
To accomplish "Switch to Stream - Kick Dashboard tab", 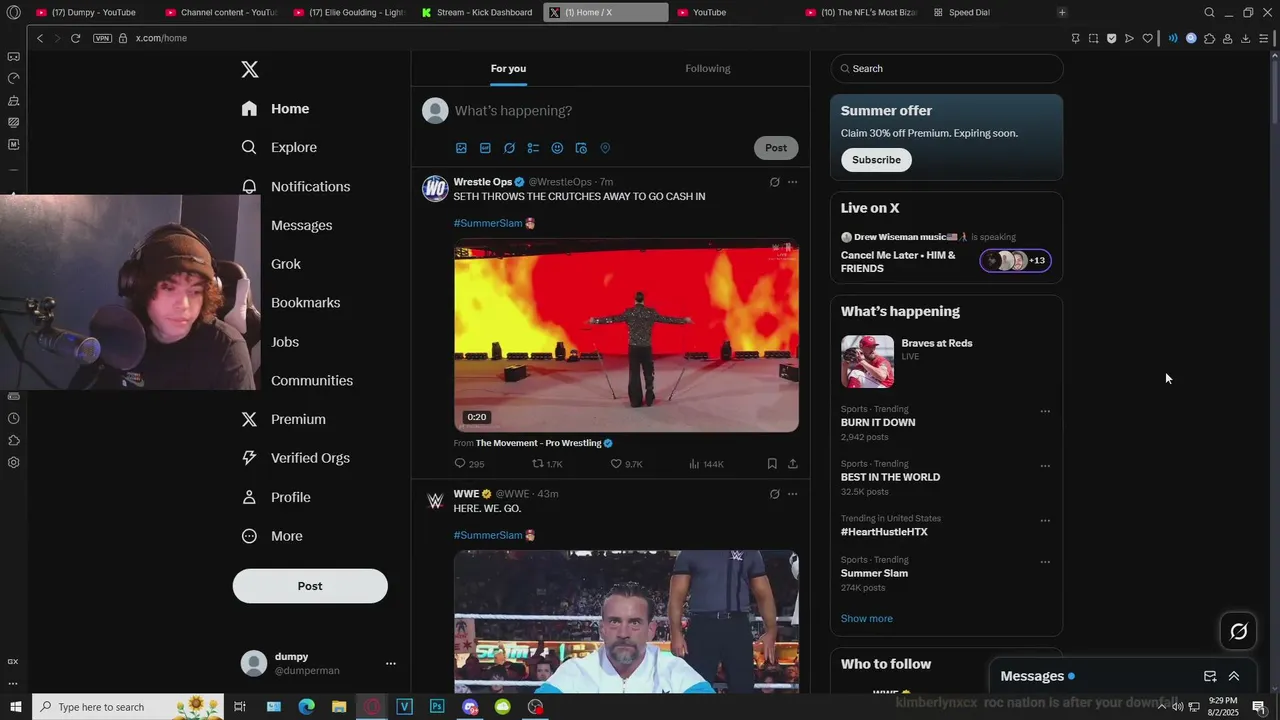I will click(478, 12).
